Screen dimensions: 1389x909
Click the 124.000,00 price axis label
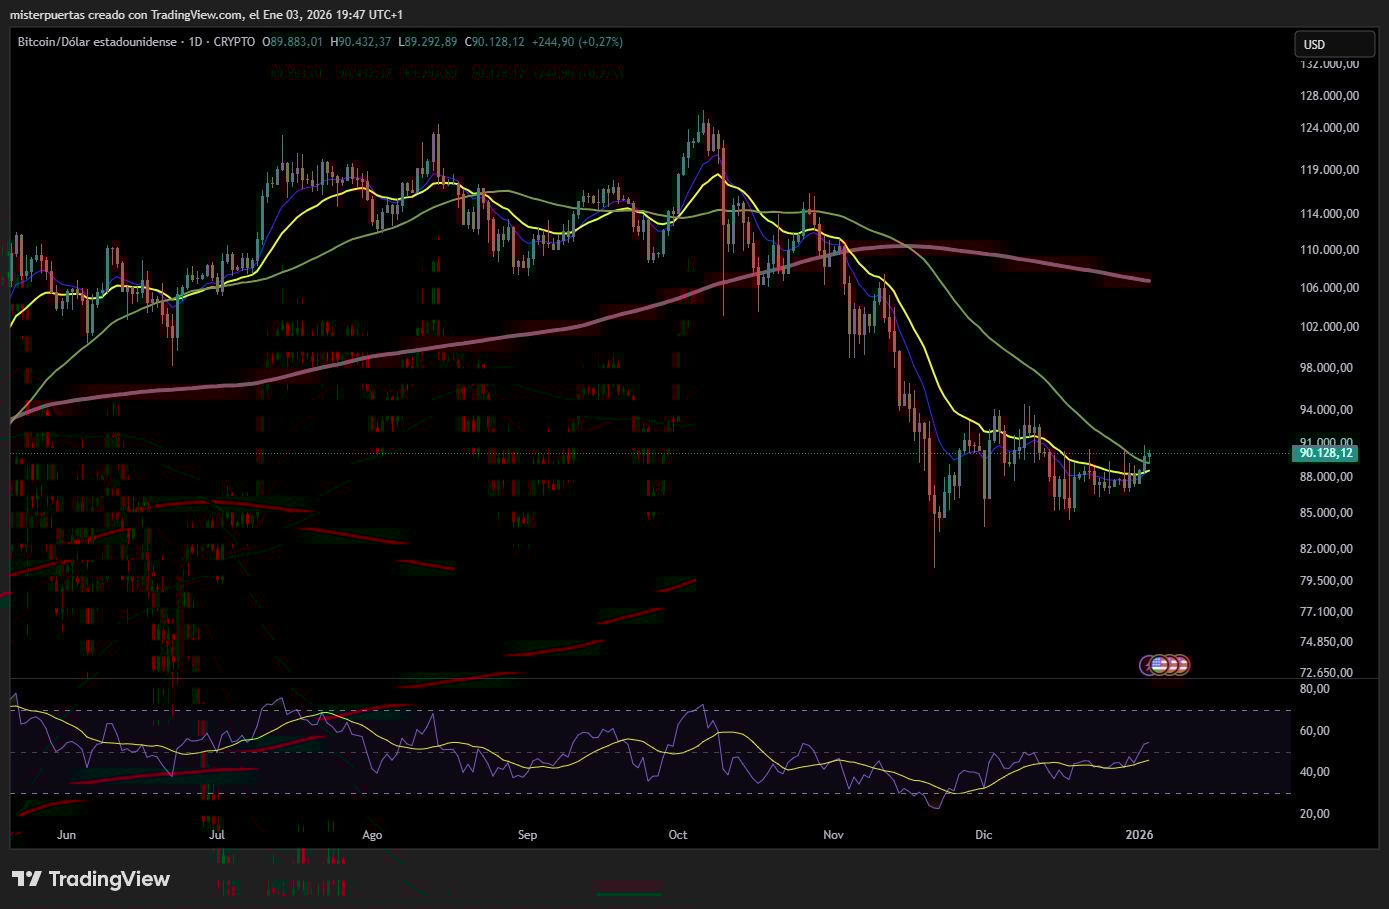(x=1329, y=128)
